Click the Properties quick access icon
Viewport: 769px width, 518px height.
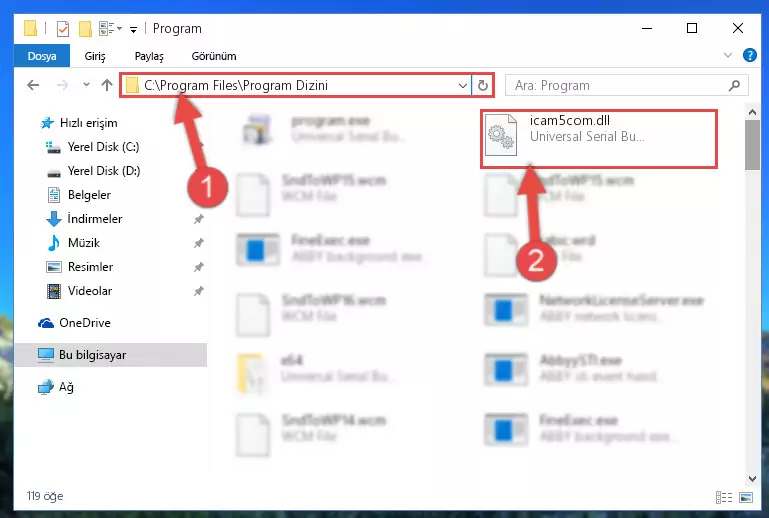pyautogui.click(x=63, y=29)
